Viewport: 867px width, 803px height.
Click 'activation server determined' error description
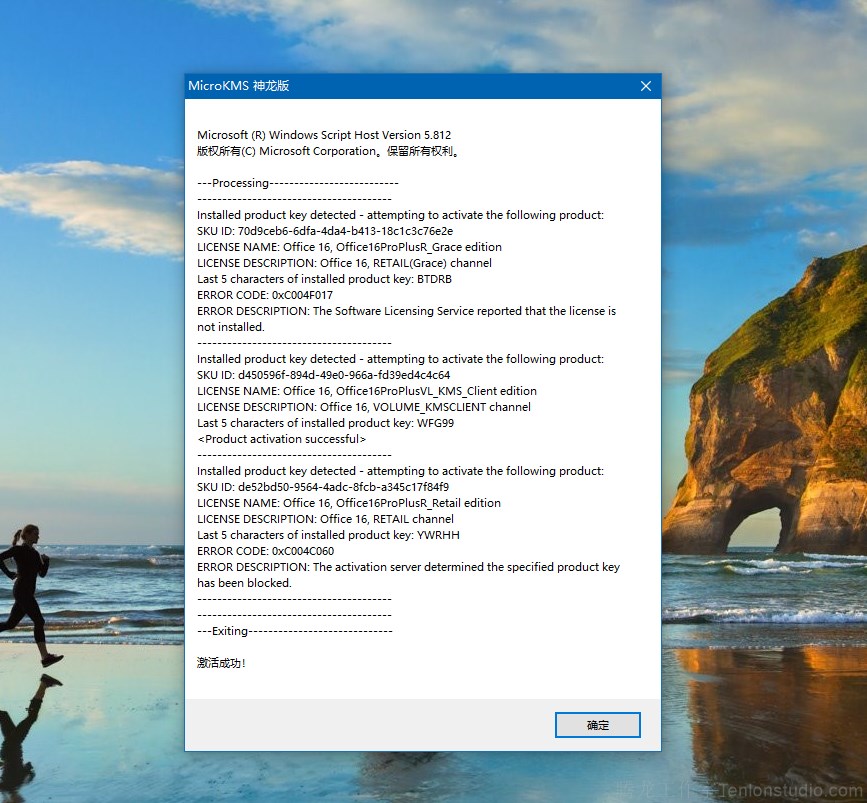coord(409,575)
